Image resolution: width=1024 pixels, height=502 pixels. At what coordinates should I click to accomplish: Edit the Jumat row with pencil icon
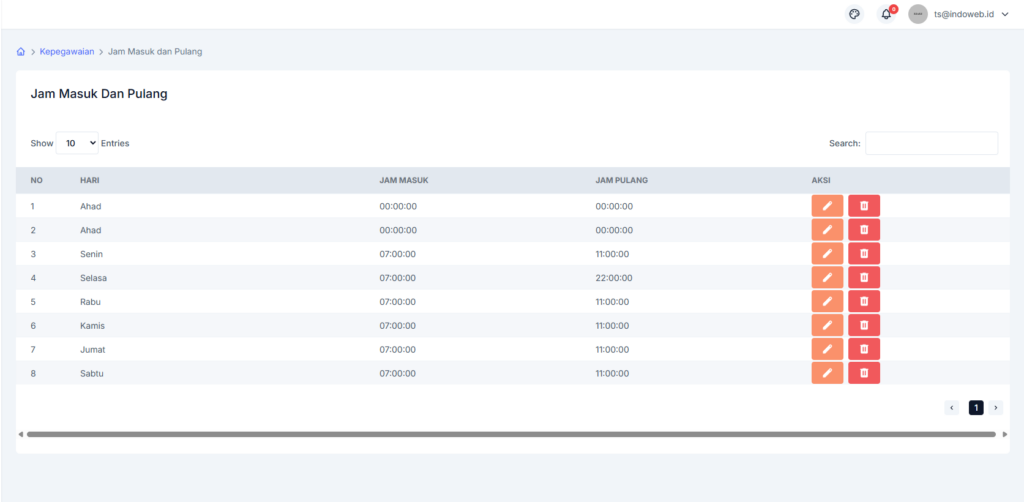pyautogui.click(x=827, y=349)
